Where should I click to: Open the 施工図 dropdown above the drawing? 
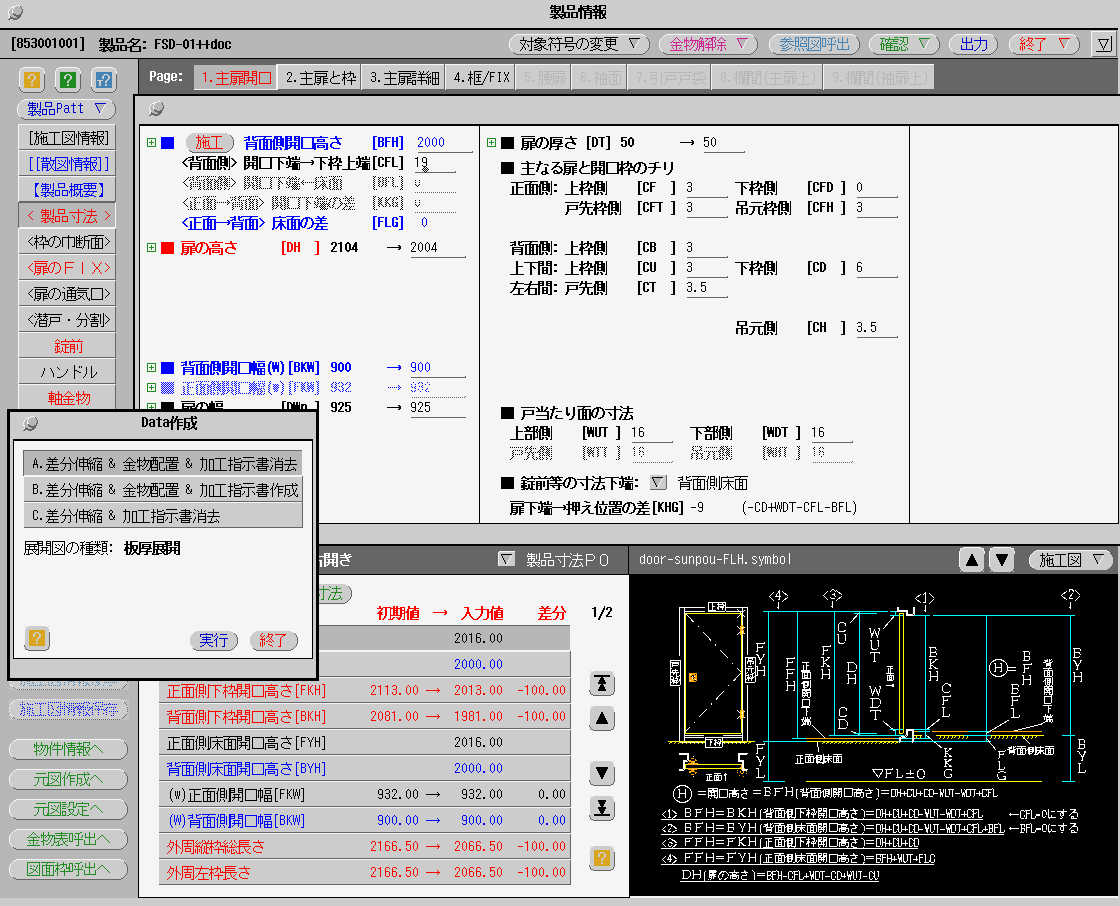coord(1071,560)
